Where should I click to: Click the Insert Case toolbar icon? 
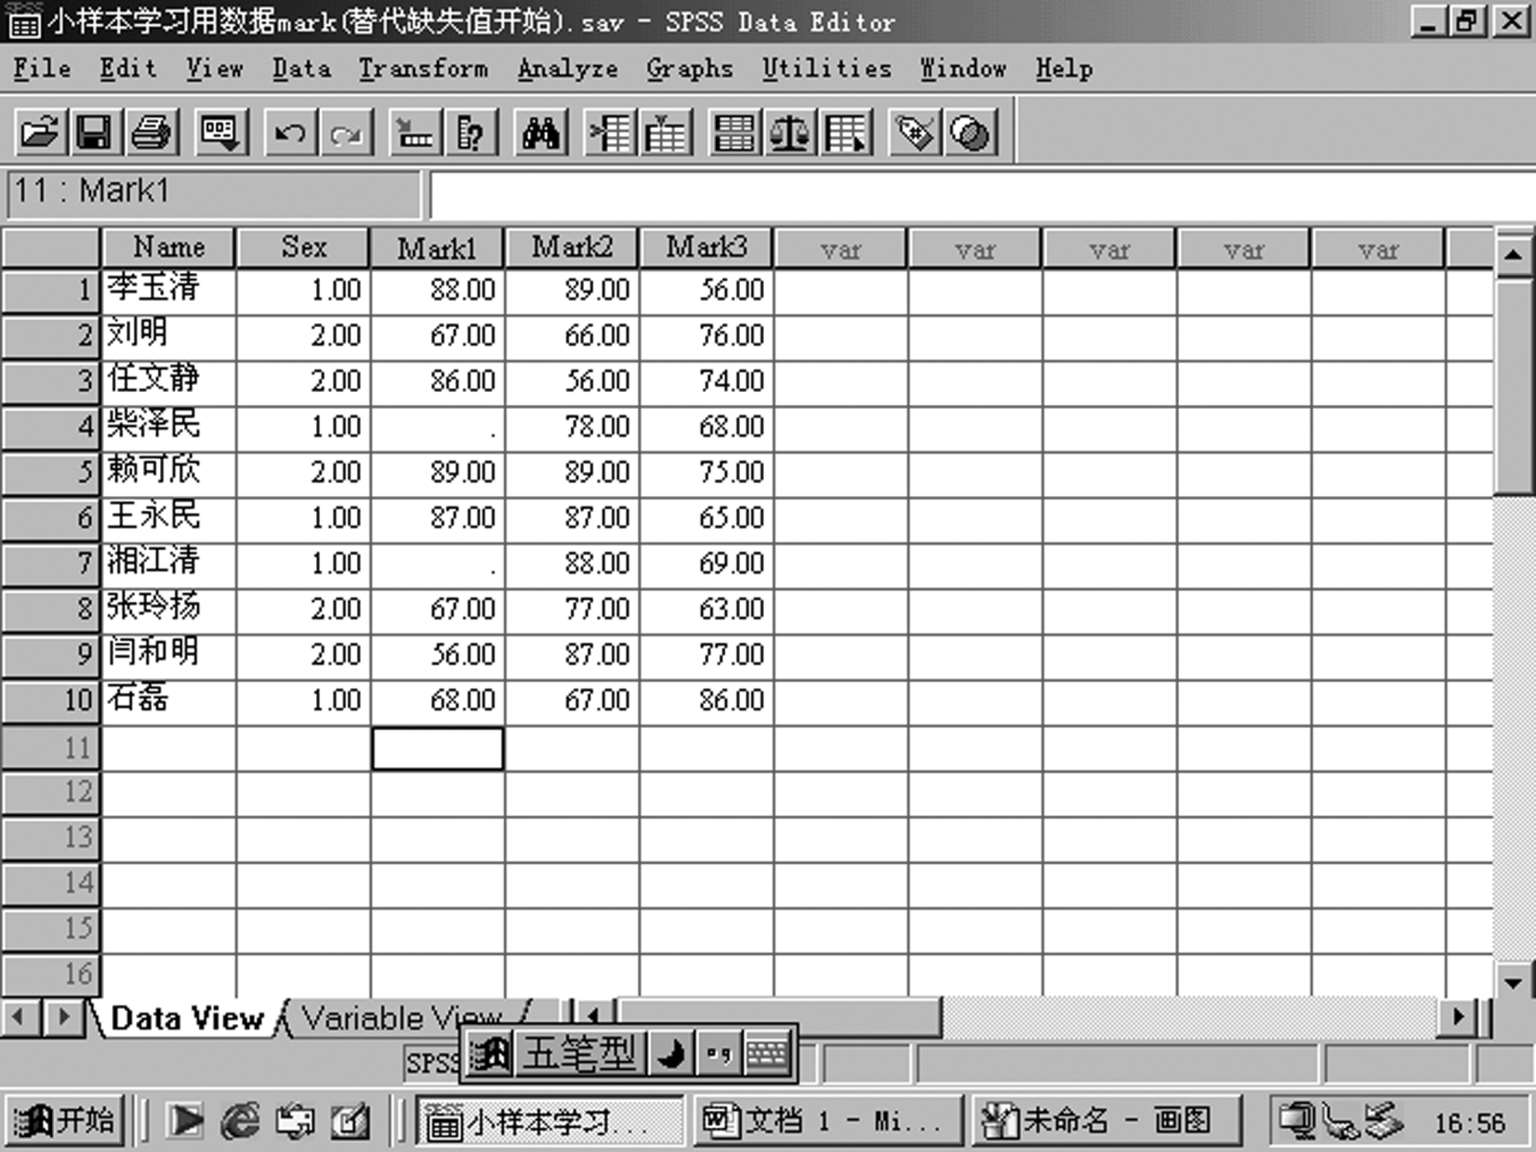tap(609, 132)
